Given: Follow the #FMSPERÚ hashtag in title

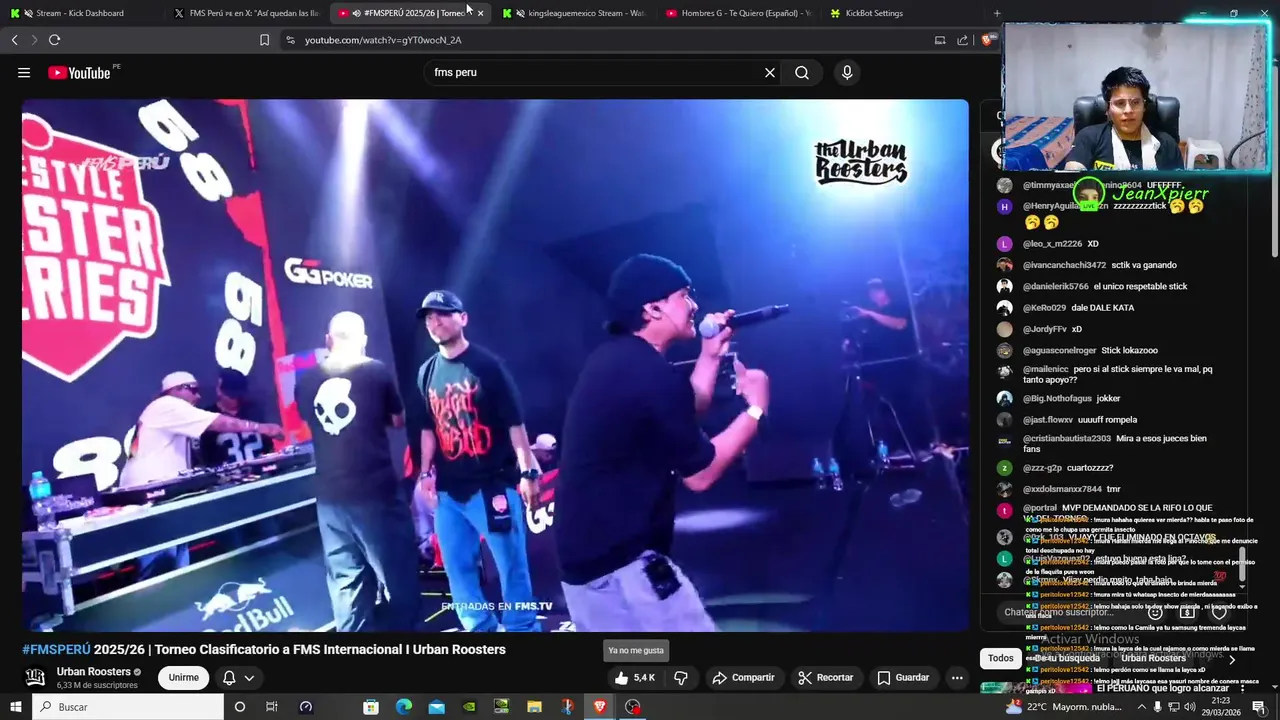Looking at the screenshot, I should point(56,650).
